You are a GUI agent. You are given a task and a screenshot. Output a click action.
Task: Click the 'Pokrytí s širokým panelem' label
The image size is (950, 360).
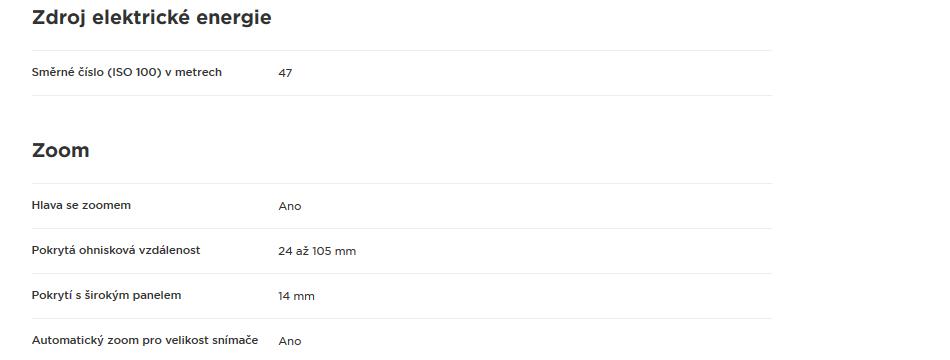click(106, 295)
